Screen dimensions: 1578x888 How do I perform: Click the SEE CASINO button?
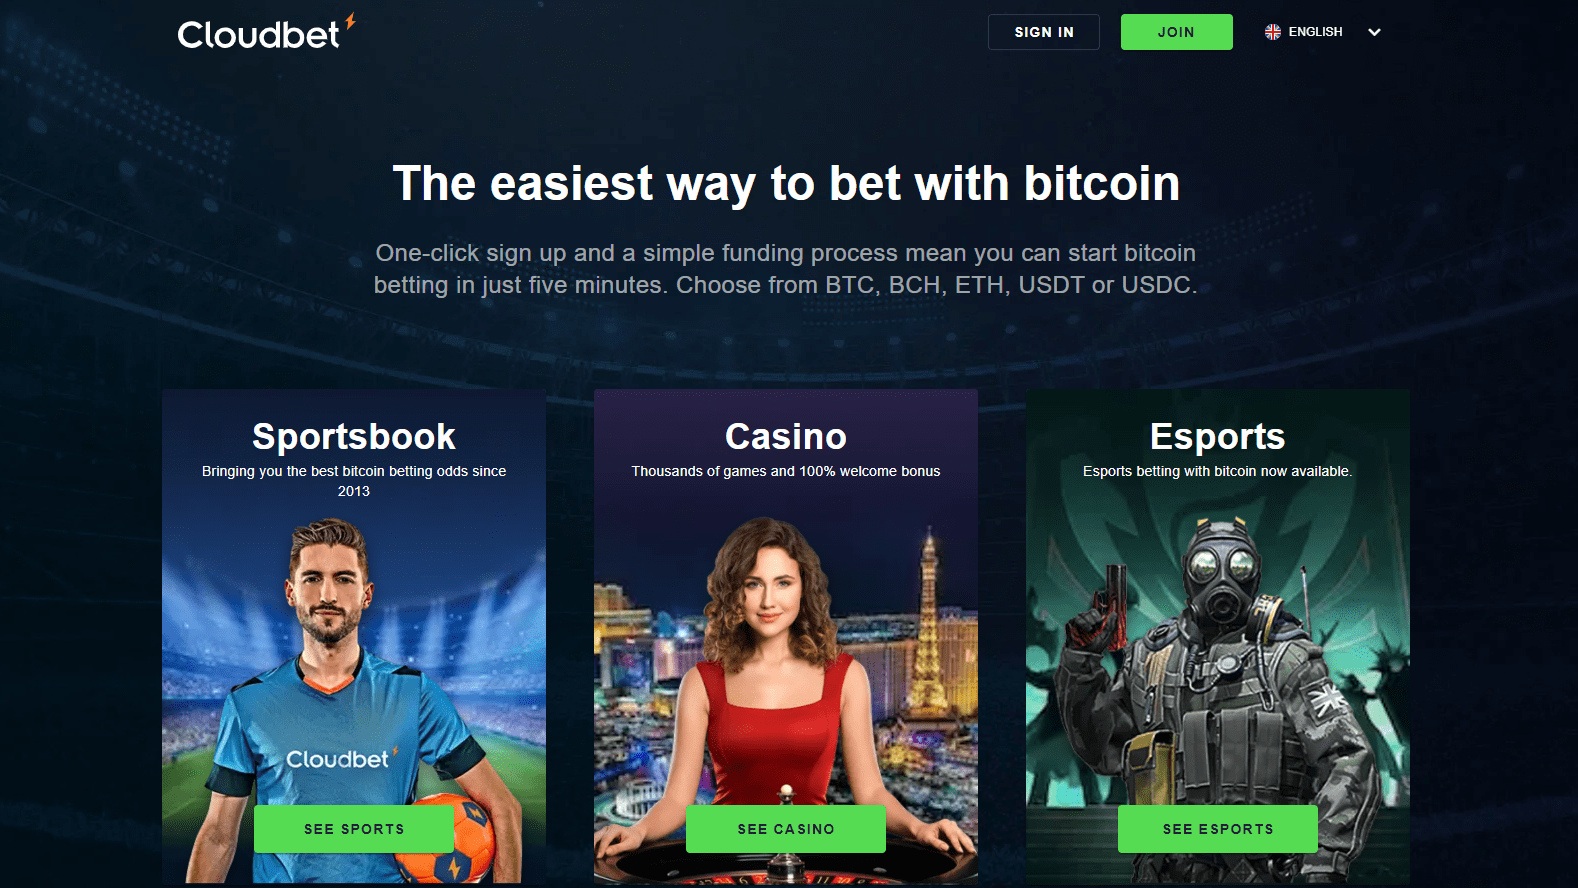[x=786, y=829]
